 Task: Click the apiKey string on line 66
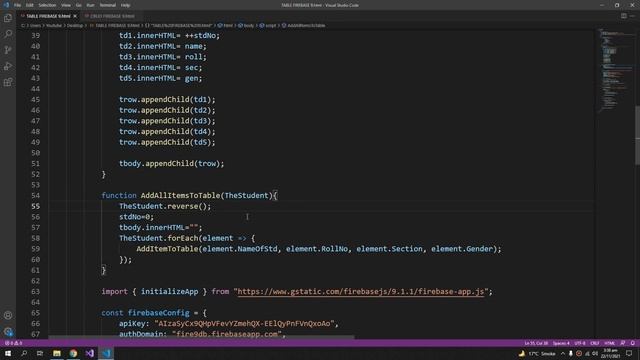(x=244, y=323)
